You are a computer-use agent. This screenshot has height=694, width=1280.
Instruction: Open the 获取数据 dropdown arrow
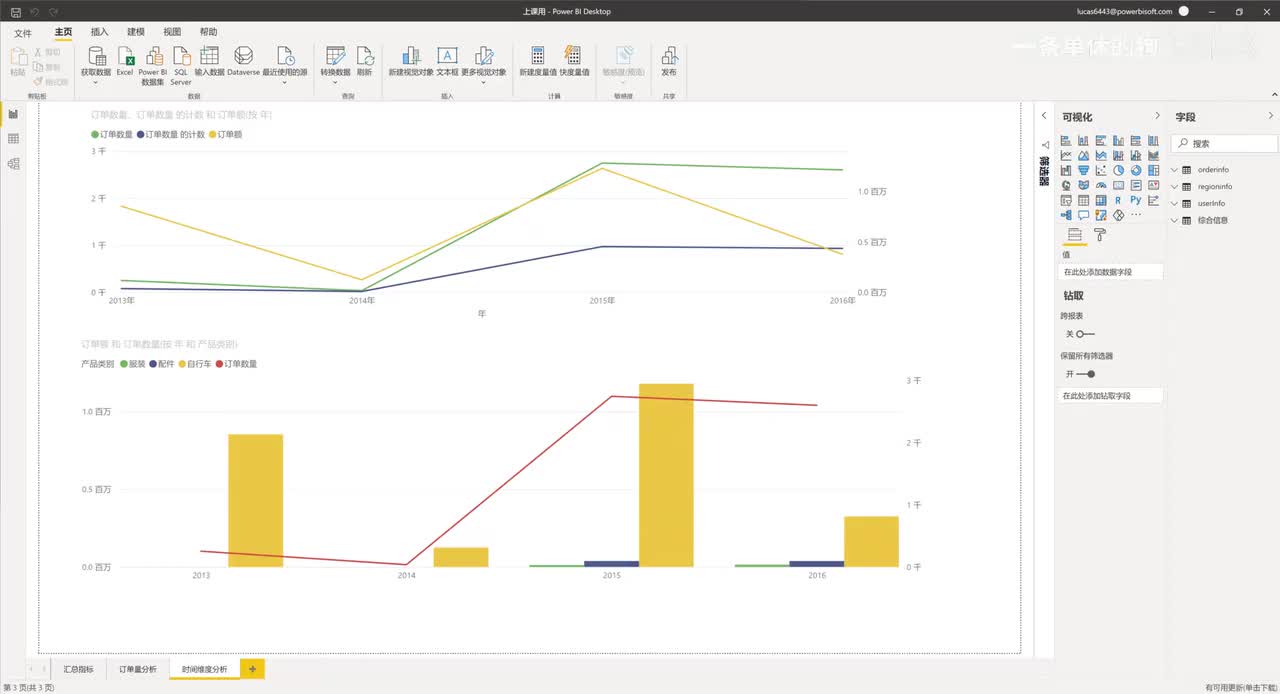96,82
